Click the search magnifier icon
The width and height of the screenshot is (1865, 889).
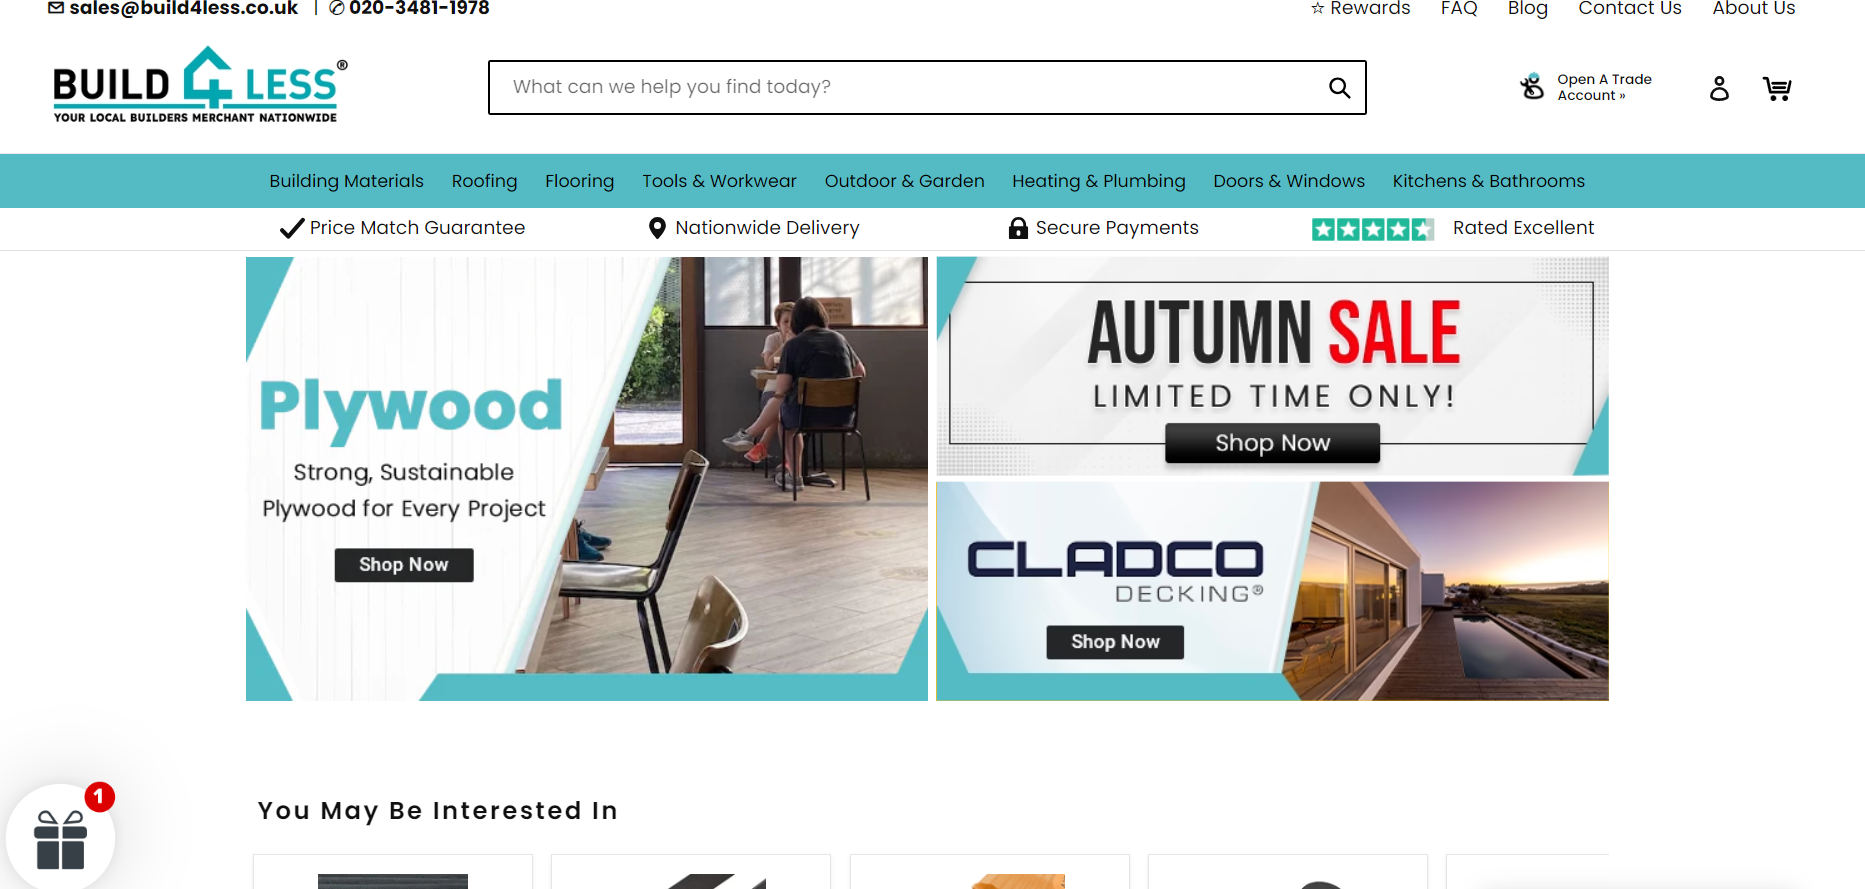point(1339,88)
